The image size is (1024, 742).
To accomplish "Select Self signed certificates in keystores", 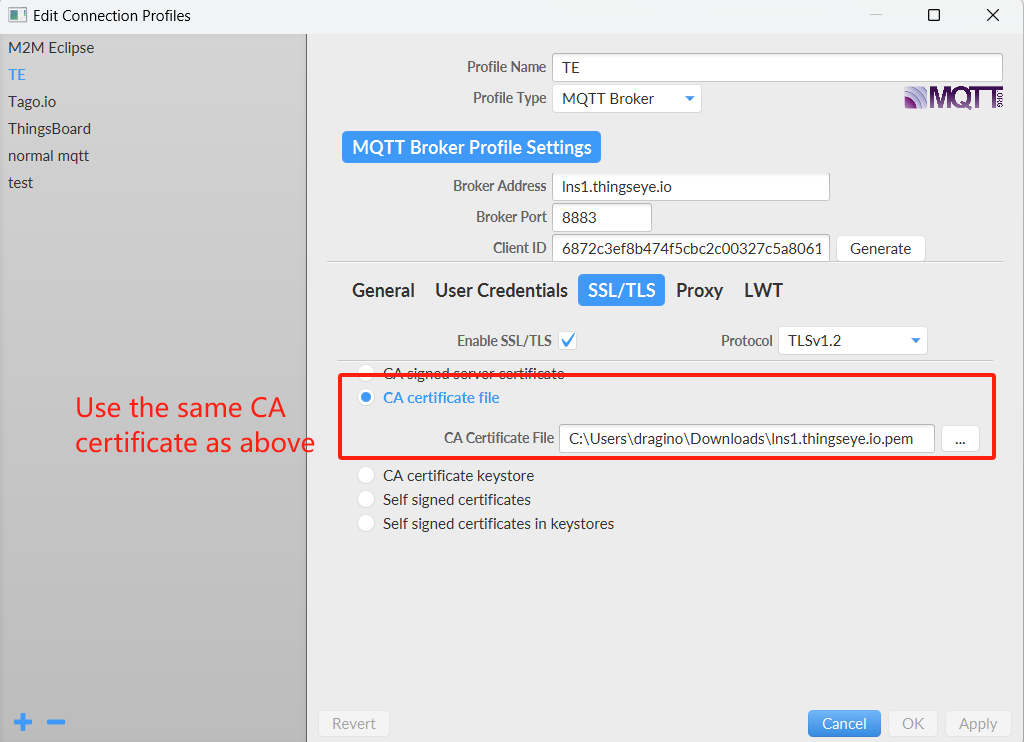I will 366,523.
